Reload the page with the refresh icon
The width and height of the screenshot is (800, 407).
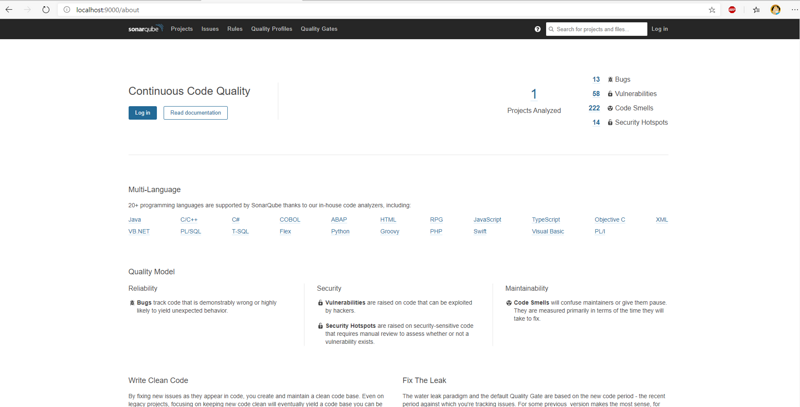[46, 9]
